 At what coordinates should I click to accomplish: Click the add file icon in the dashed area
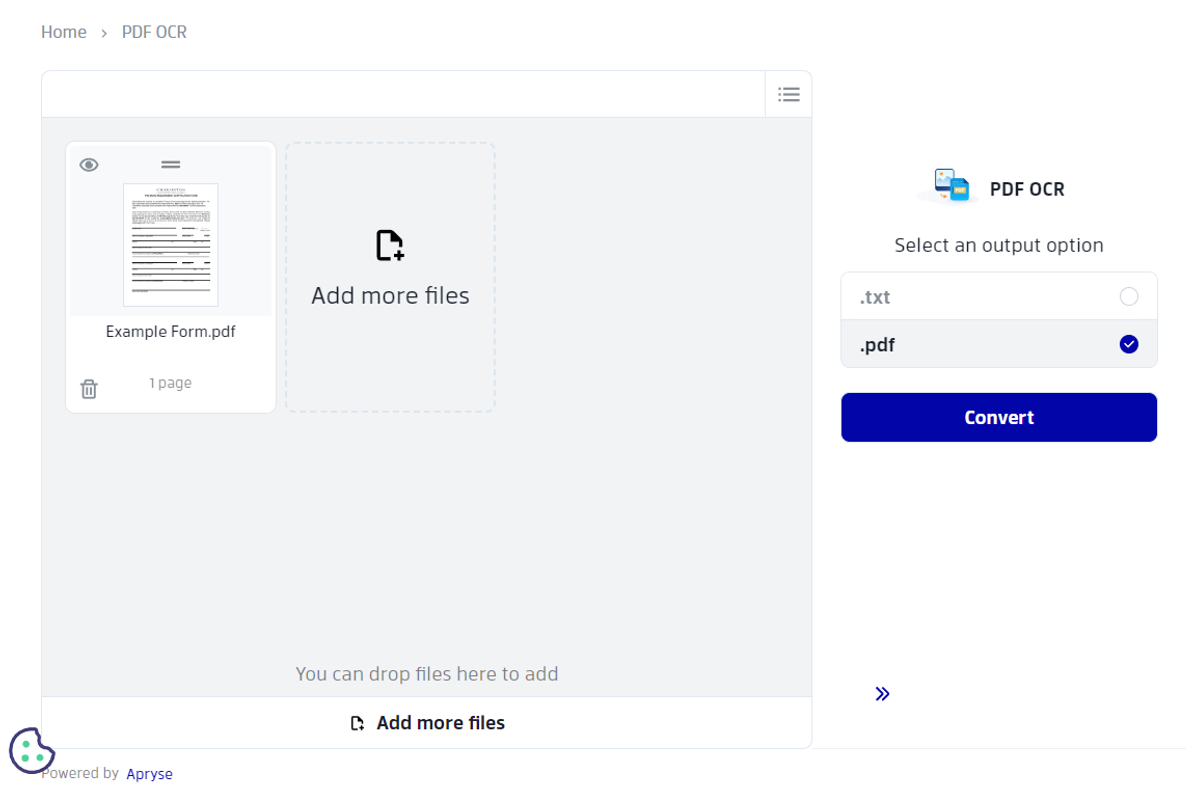[390, 245]
